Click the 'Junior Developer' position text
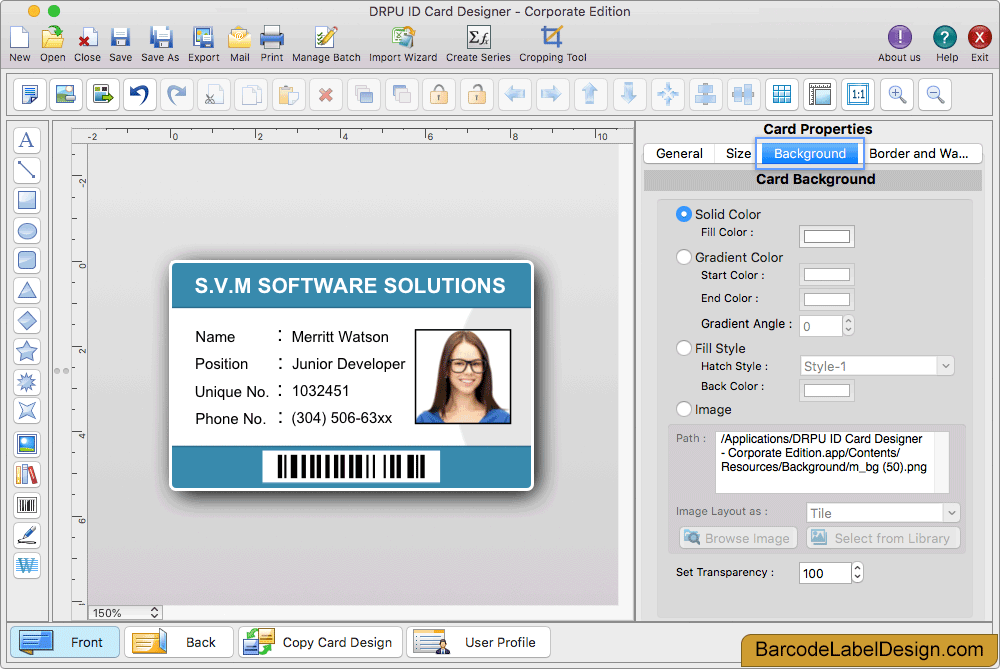1000x669 pixels. 348,364
